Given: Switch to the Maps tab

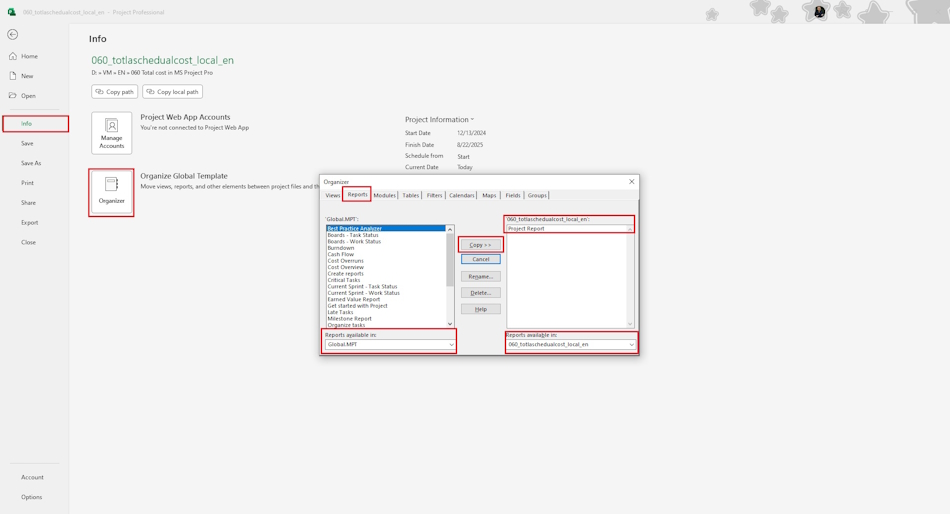Looking at the screenshot, I should tap(489, 195).
